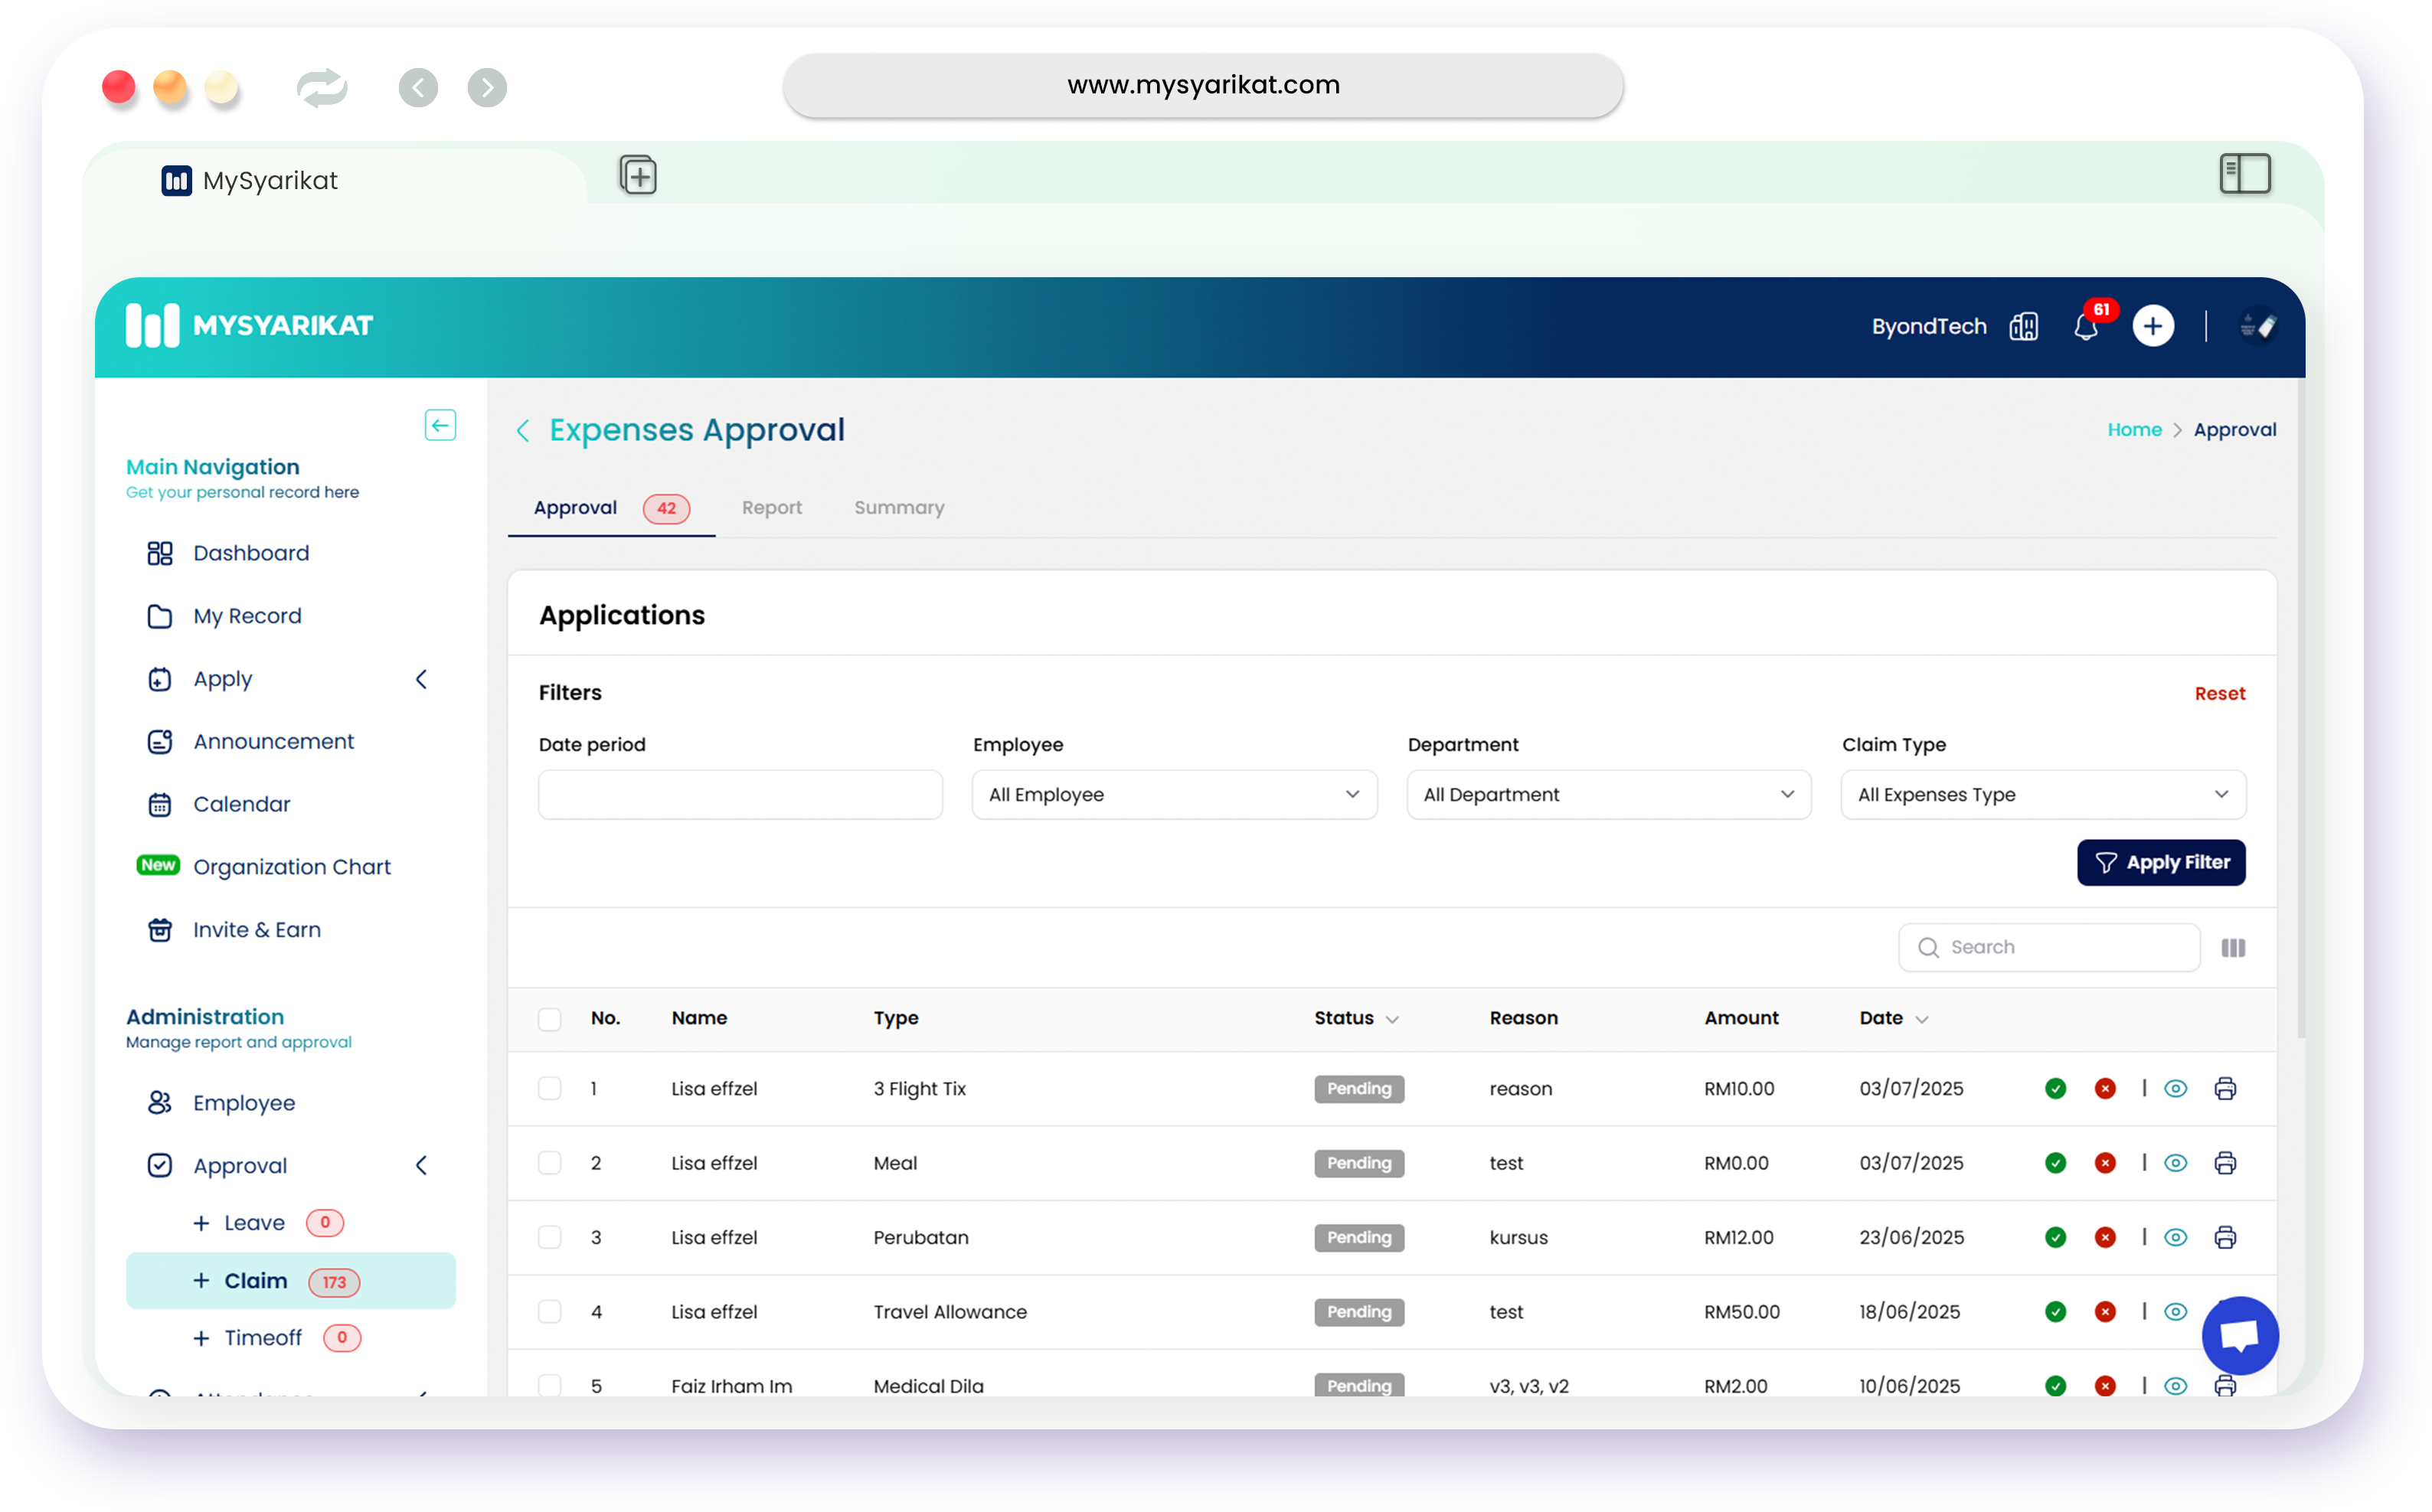Click the back chevron beside Expenses Approval

tap(523, 431)
